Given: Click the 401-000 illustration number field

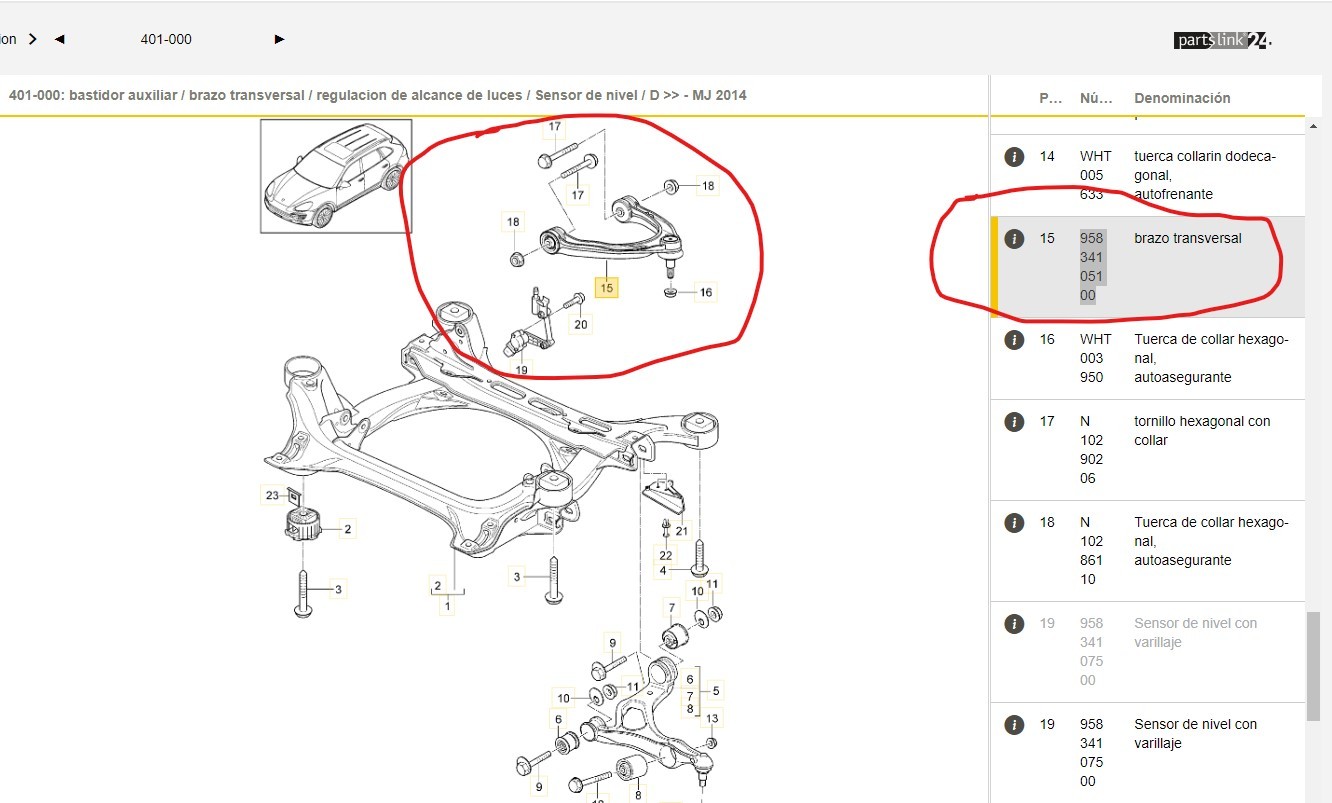Looking at the screenshot, I should pyautogui.click(x=166, y=39).
